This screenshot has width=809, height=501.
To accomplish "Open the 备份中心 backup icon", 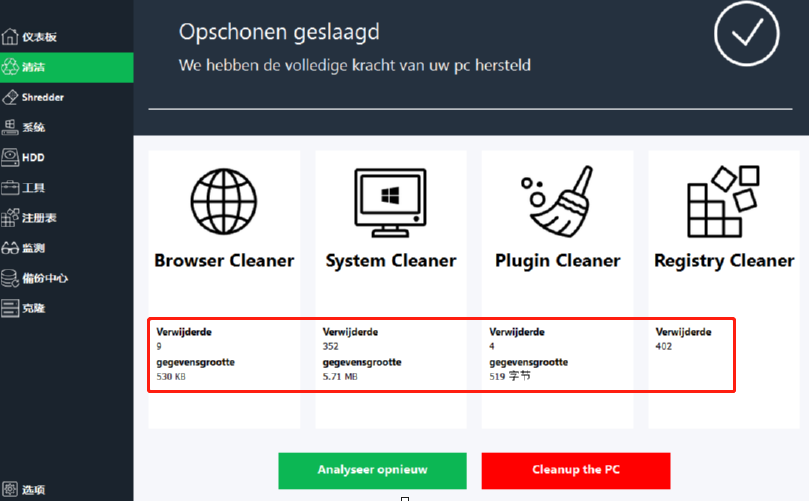I will [10, 278].
